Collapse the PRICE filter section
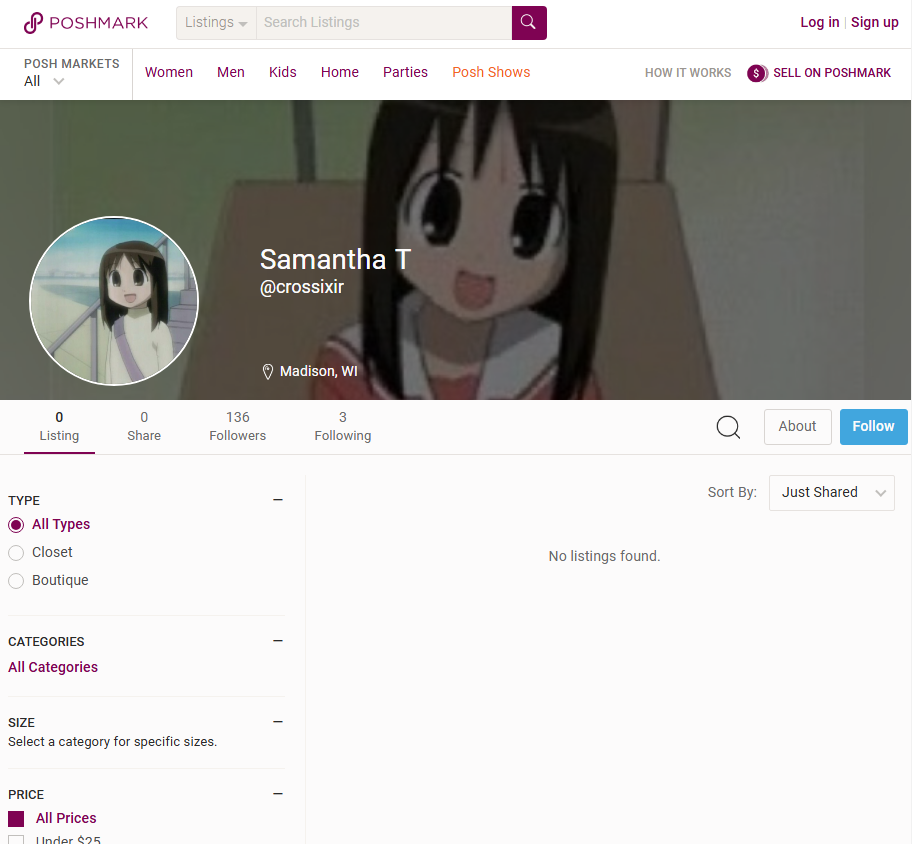The height and width of the screenshot is (844, 912). pos(278,794)
